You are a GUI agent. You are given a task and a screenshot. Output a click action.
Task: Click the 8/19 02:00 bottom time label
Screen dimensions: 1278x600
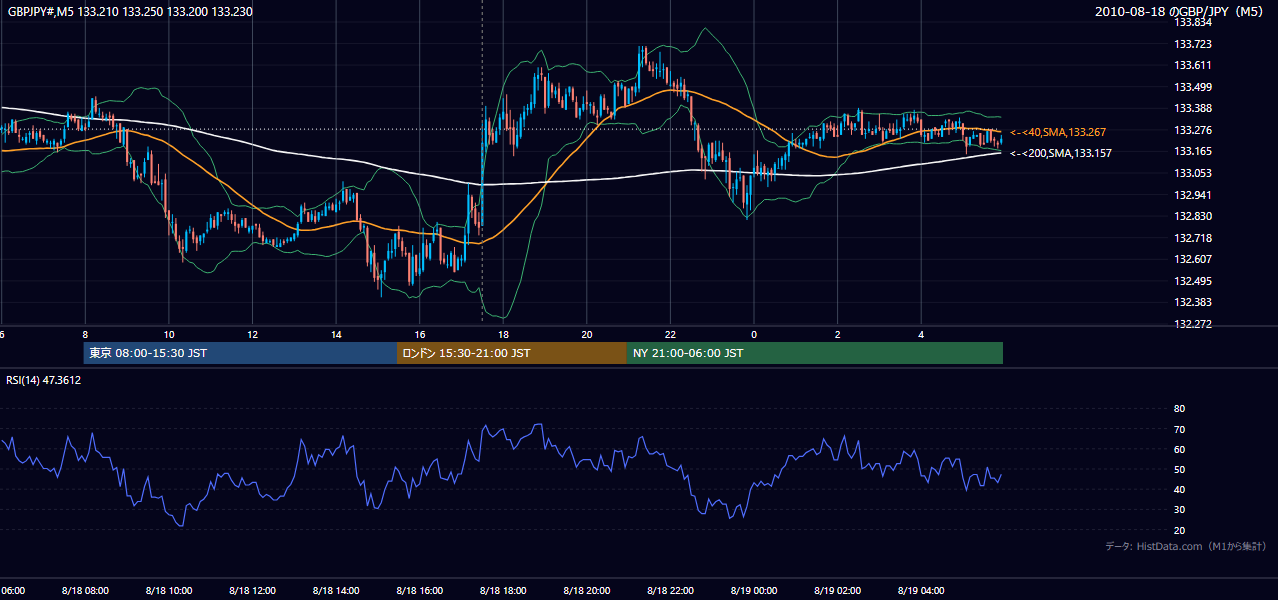[x=837, y=591]
